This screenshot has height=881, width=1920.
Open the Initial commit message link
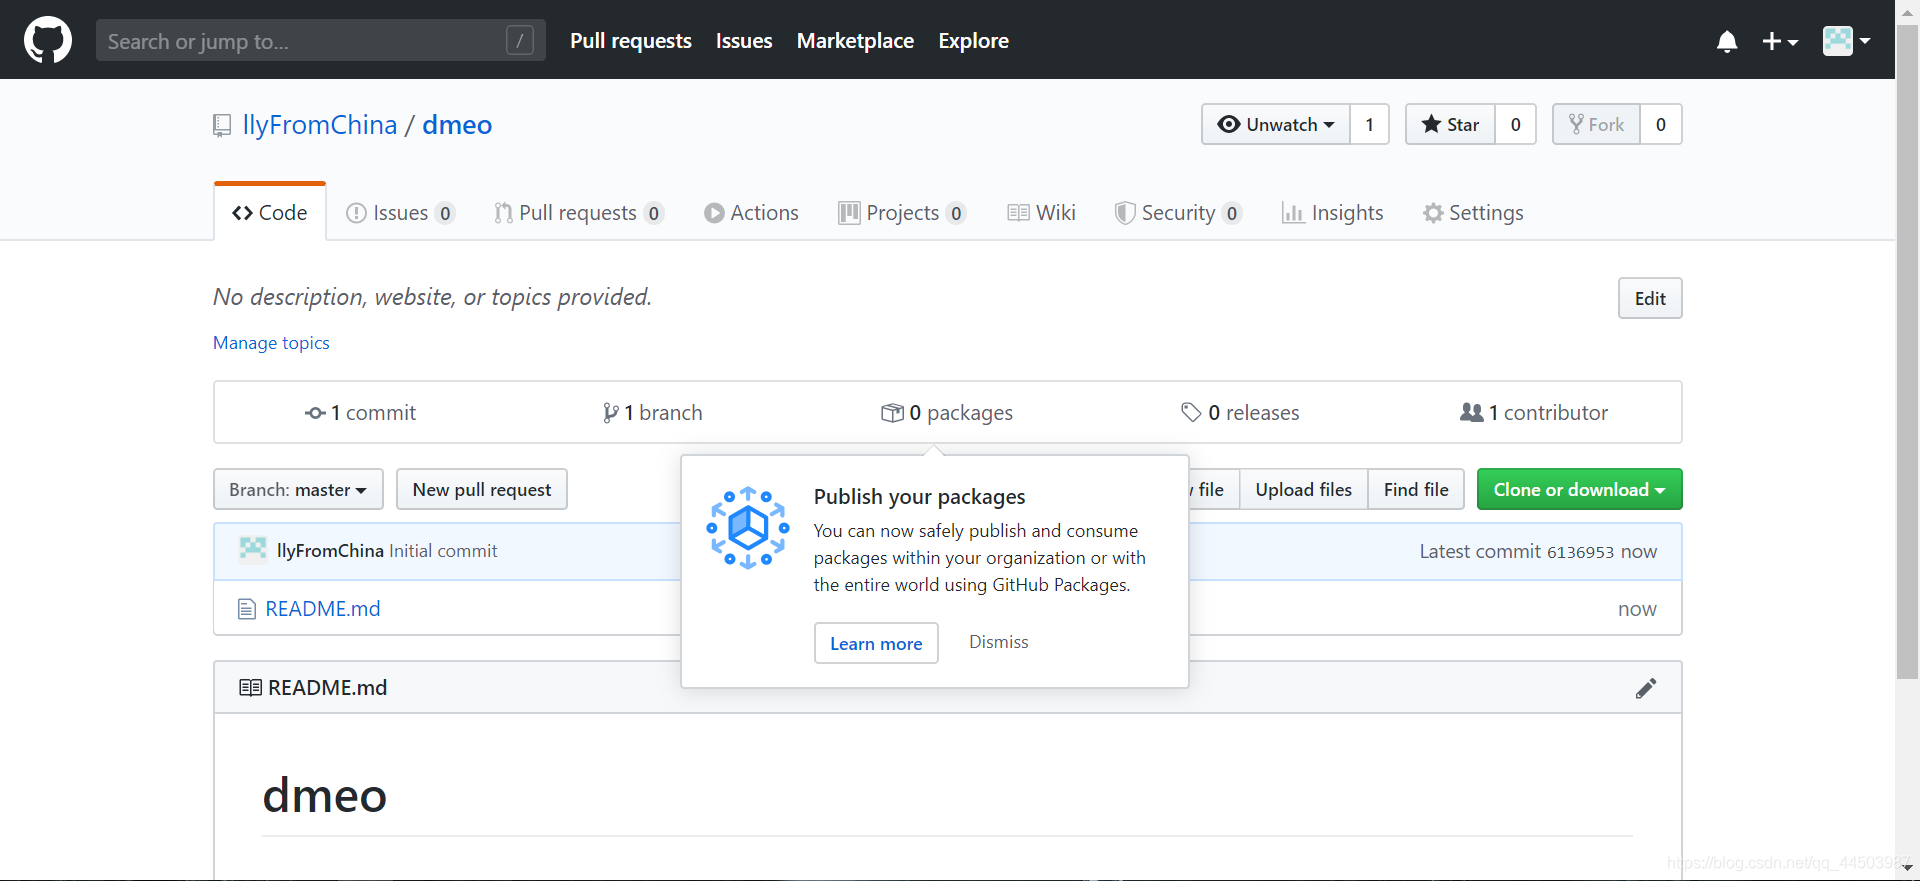click(x=443, y=551)
